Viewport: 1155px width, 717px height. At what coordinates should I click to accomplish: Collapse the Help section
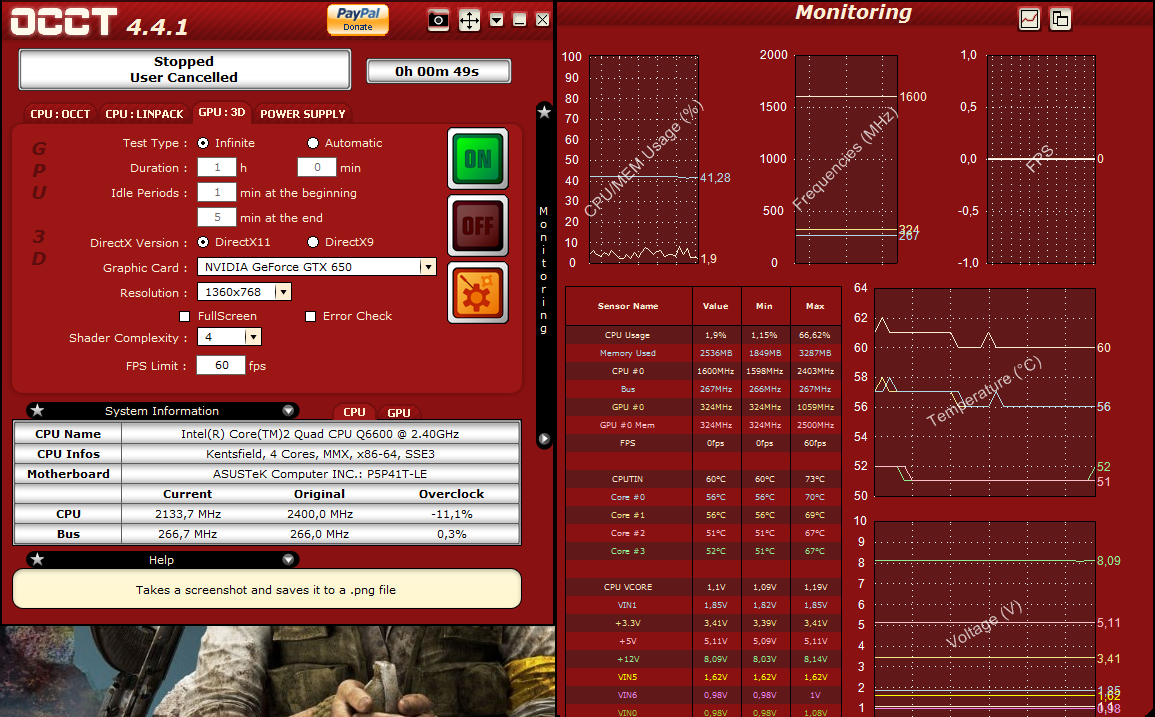click(x=288, y=559)
